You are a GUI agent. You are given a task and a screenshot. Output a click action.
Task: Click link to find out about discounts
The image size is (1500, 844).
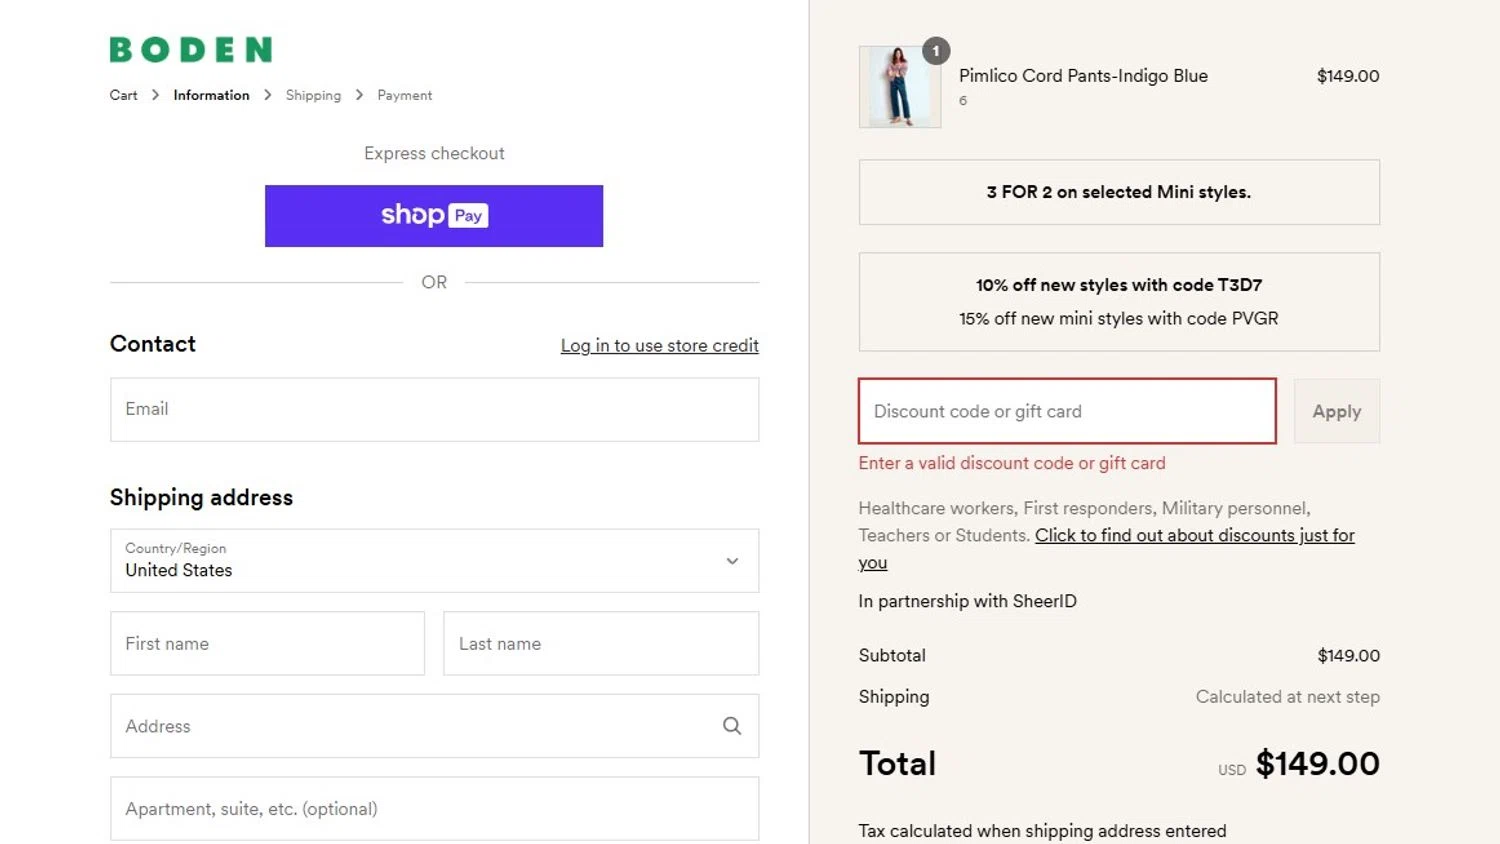(1194, 535)
